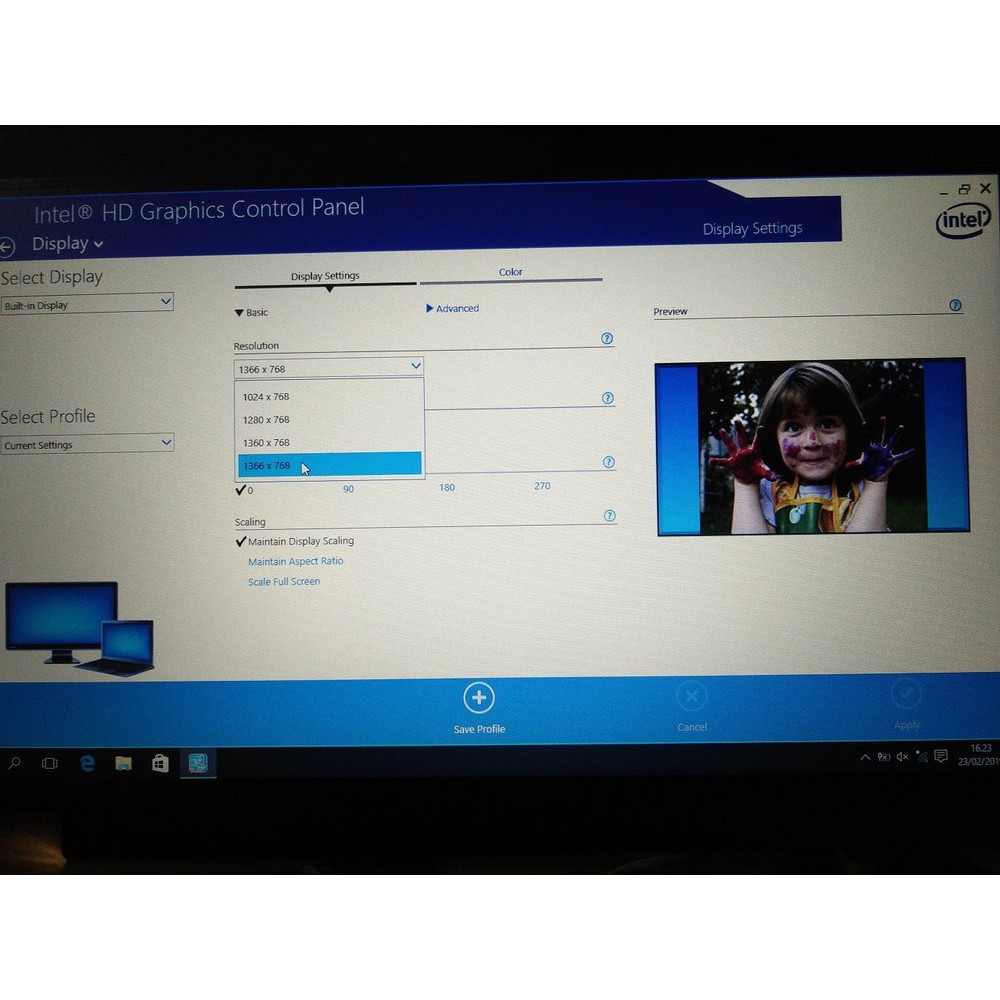Open the Intel HD Graphics taskbar icon
The width and height of the screenshot is (1000, 1000).
197,763
